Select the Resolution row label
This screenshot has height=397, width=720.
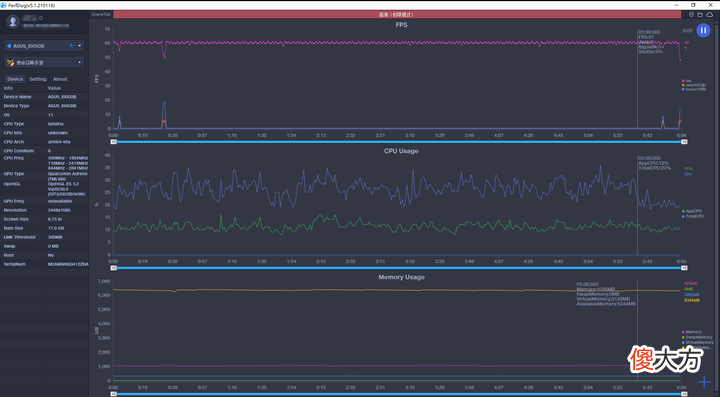click(15, 210)
